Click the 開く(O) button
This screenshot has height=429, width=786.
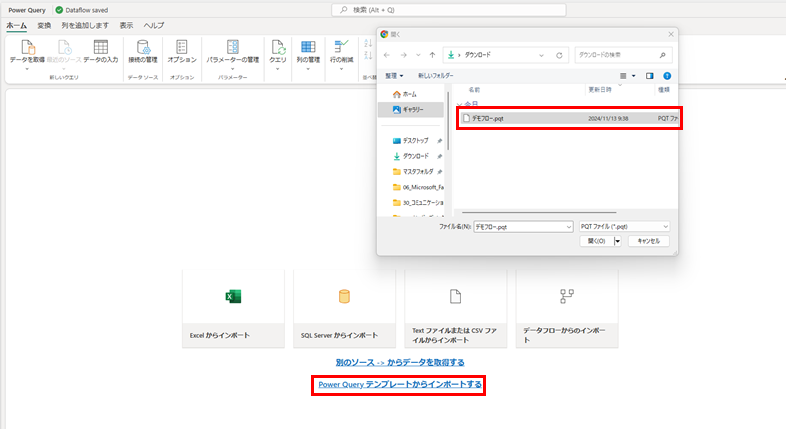597,241
